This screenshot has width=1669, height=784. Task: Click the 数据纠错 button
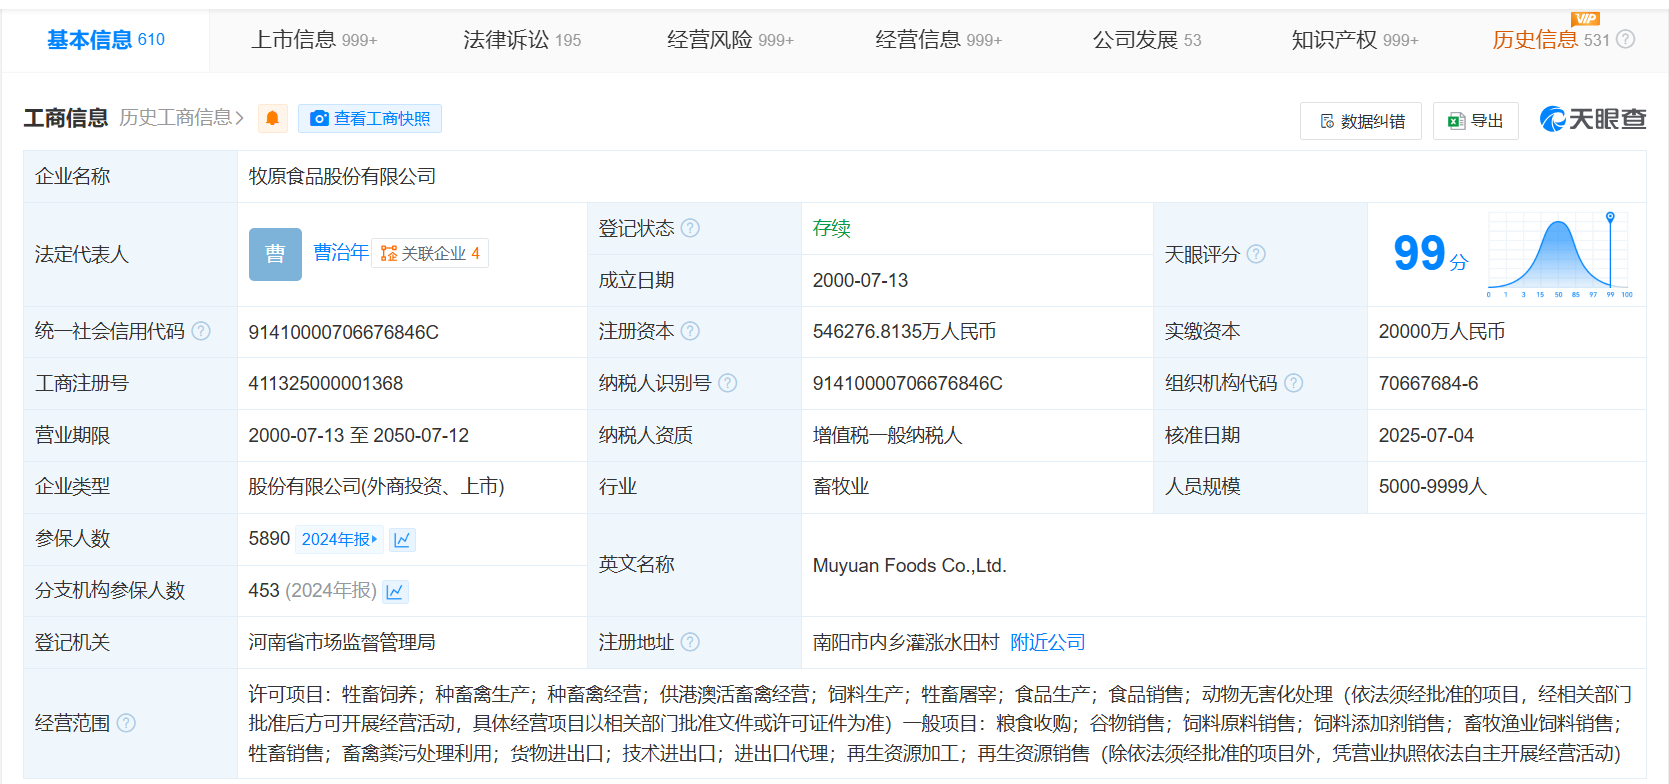[1361, 121]
